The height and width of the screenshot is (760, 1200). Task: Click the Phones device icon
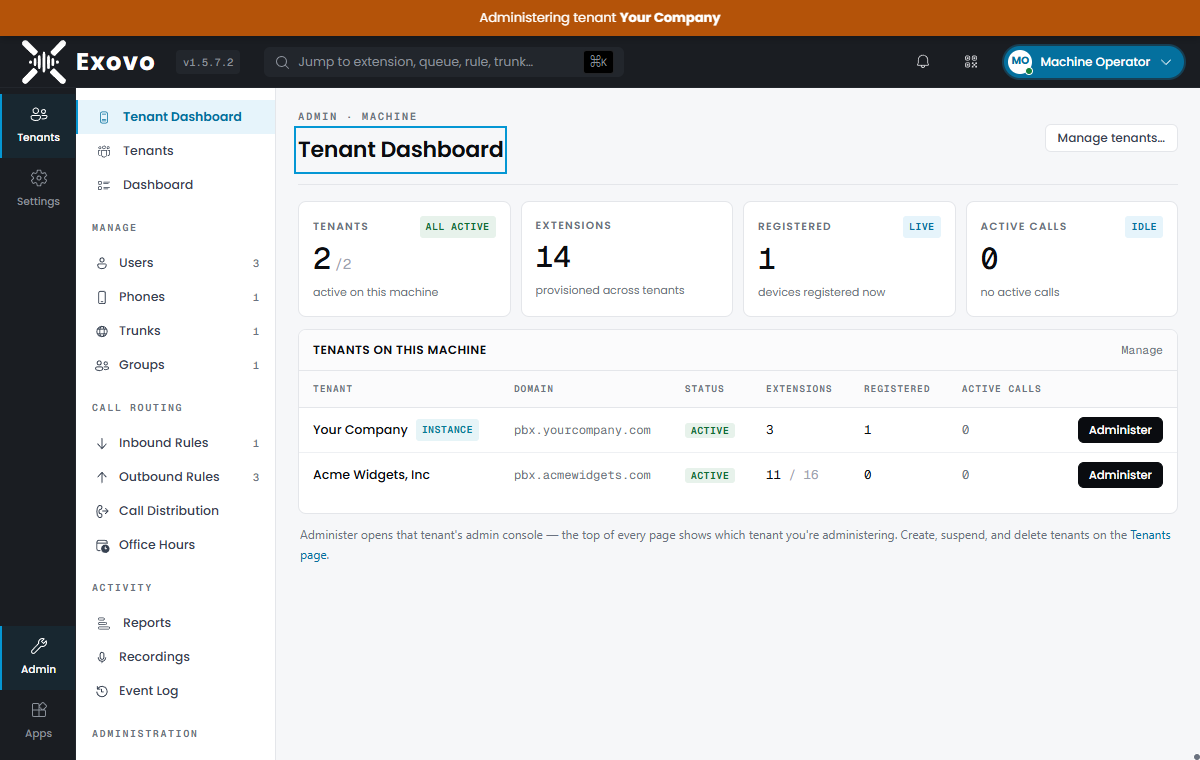point(102,297)
